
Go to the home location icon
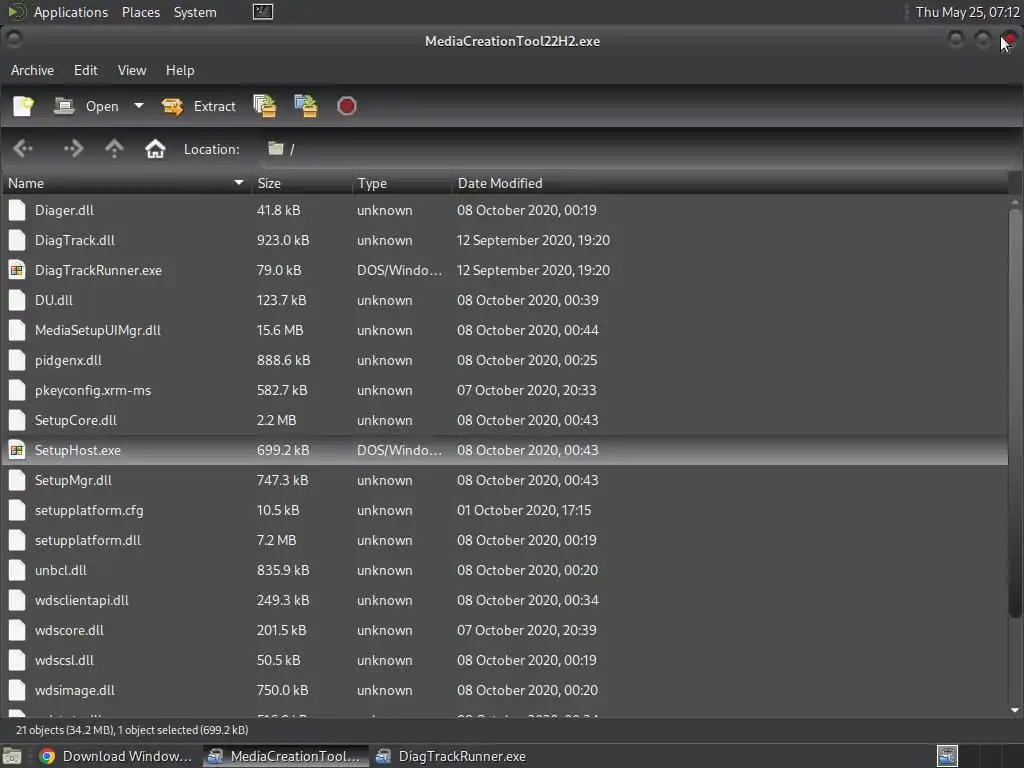[155, 149]
